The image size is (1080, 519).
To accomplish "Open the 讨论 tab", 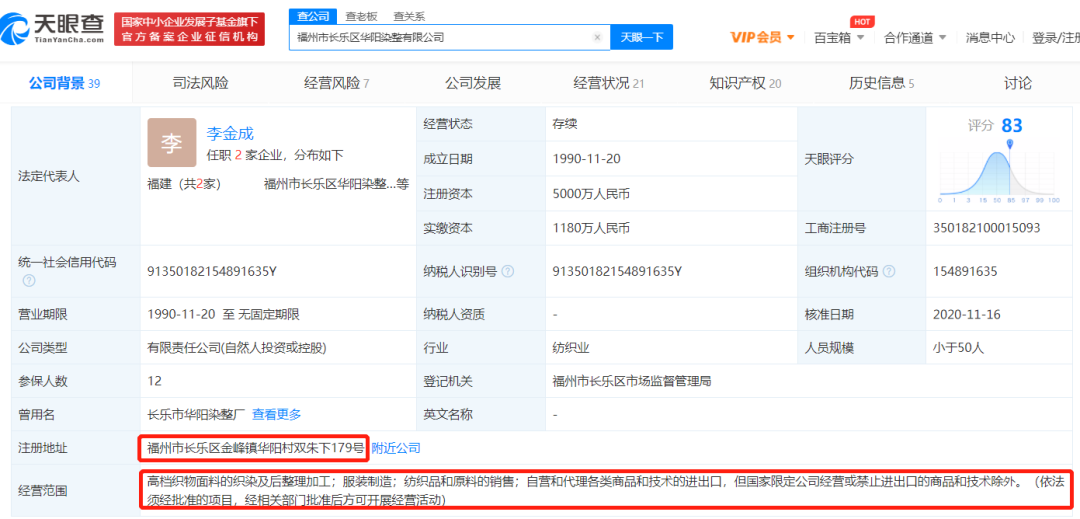I will tap(1018, 84).
